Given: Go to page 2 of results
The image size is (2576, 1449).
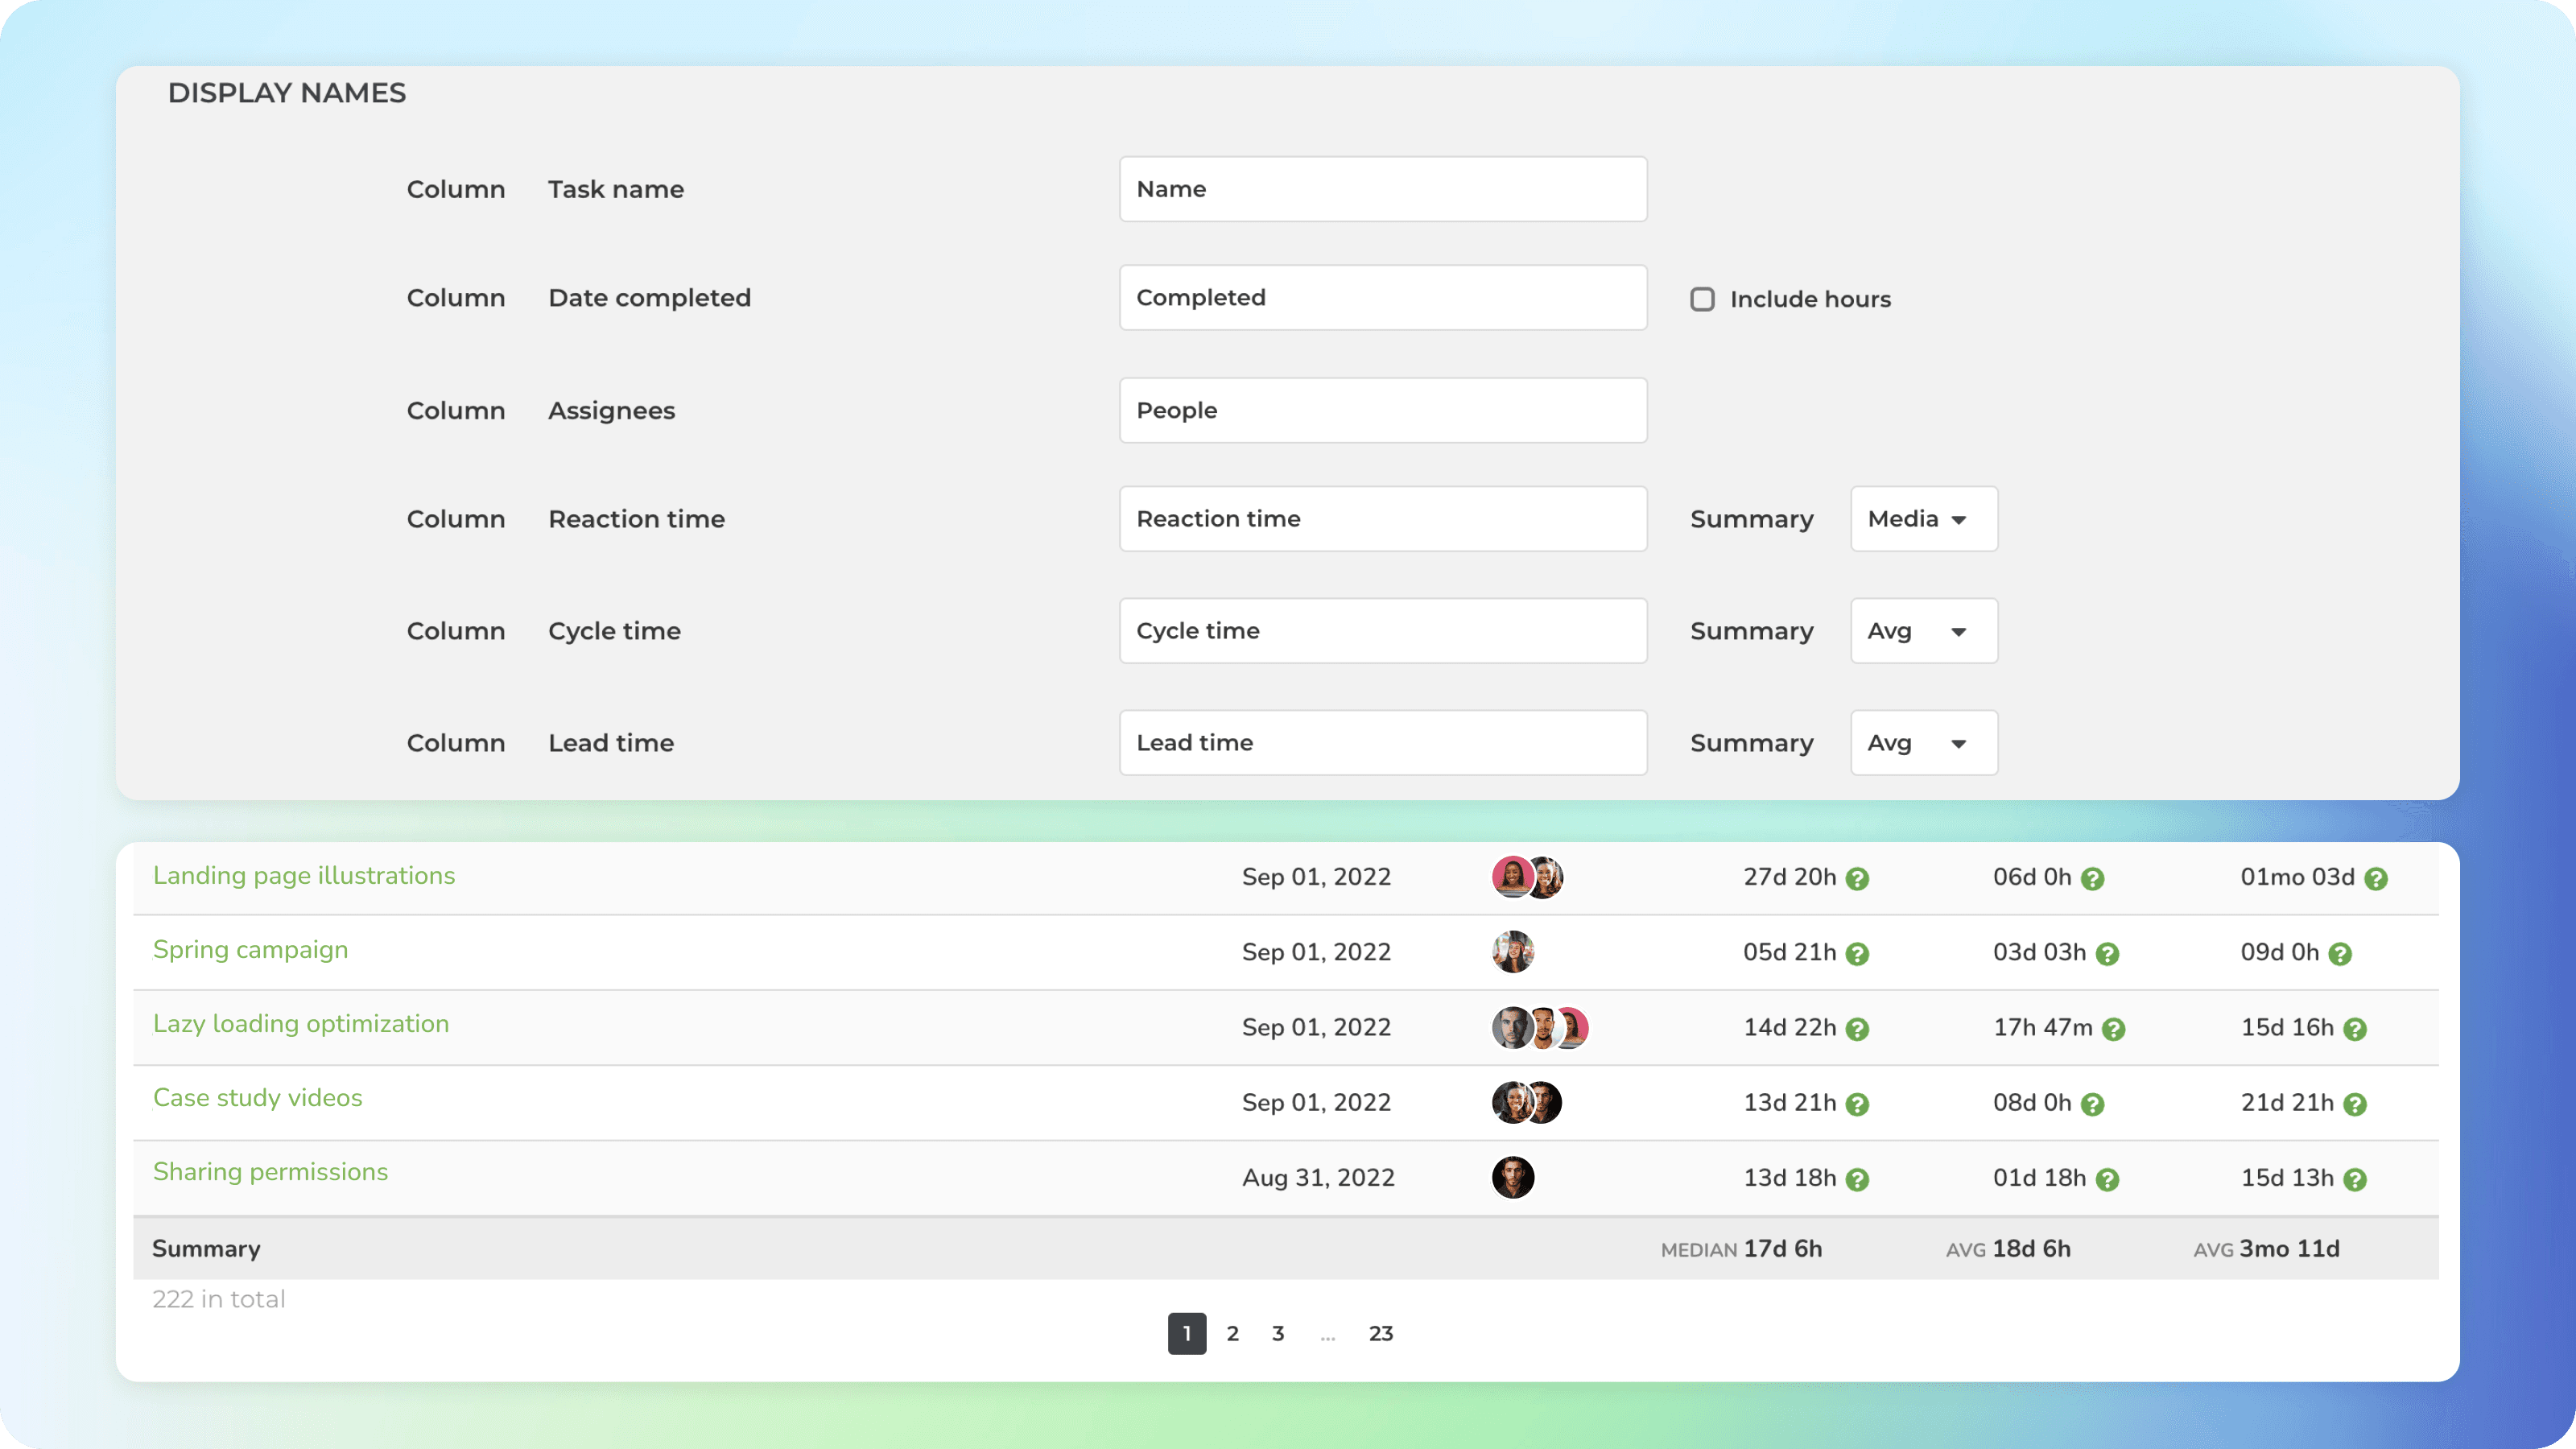Looking at the screenshot, I should (1232, 1333).
